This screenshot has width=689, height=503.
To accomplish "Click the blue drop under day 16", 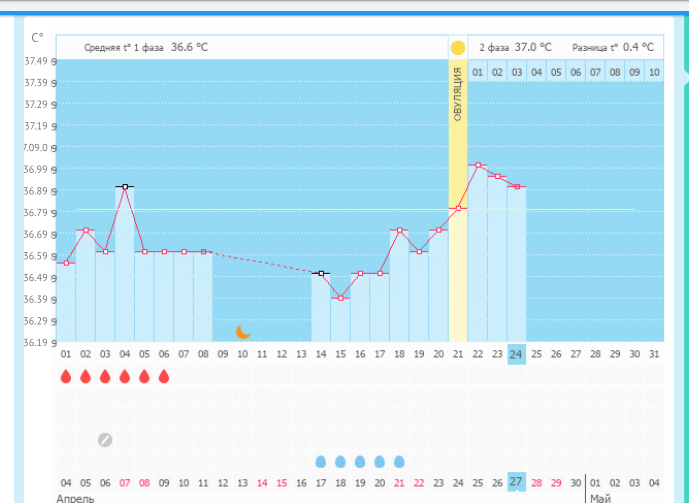I will (x=360, y=461).
